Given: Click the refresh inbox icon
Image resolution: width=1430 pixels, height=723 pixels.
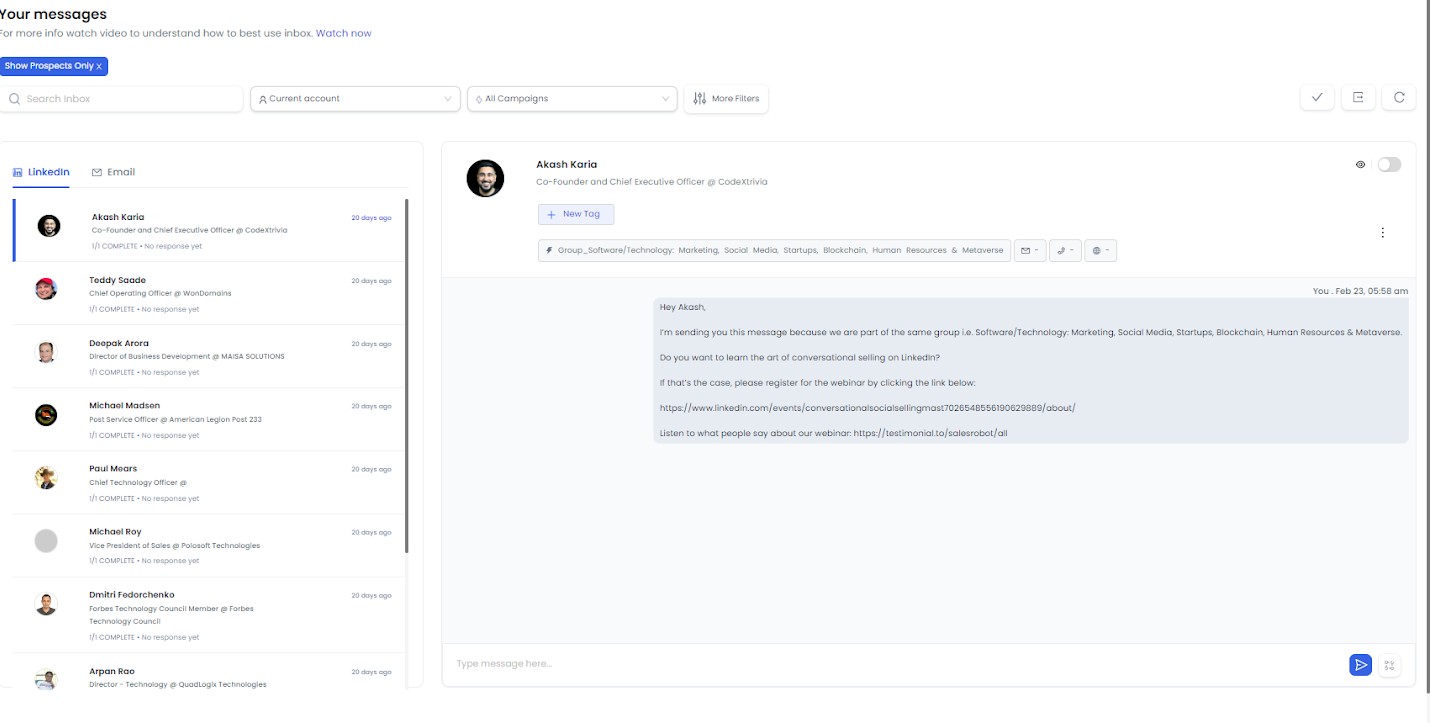Looking at the screenshot, I should point(1399,97).
